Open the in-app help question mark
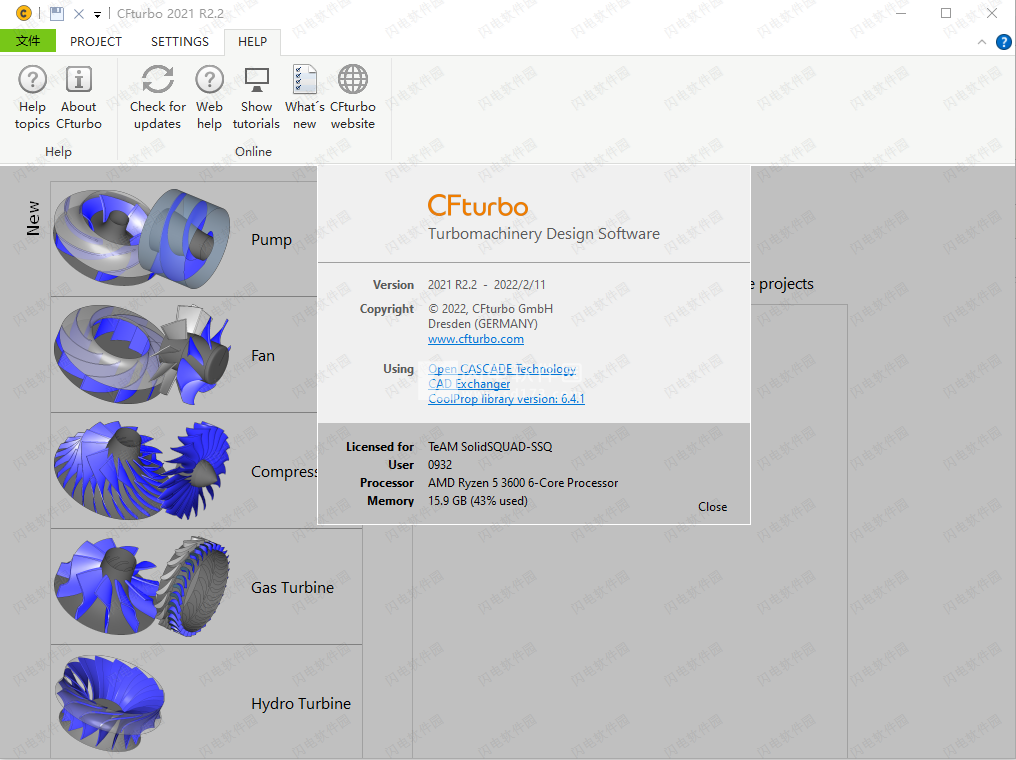The width and height of the screenshot is (1016, 760). pos(1003,41)
